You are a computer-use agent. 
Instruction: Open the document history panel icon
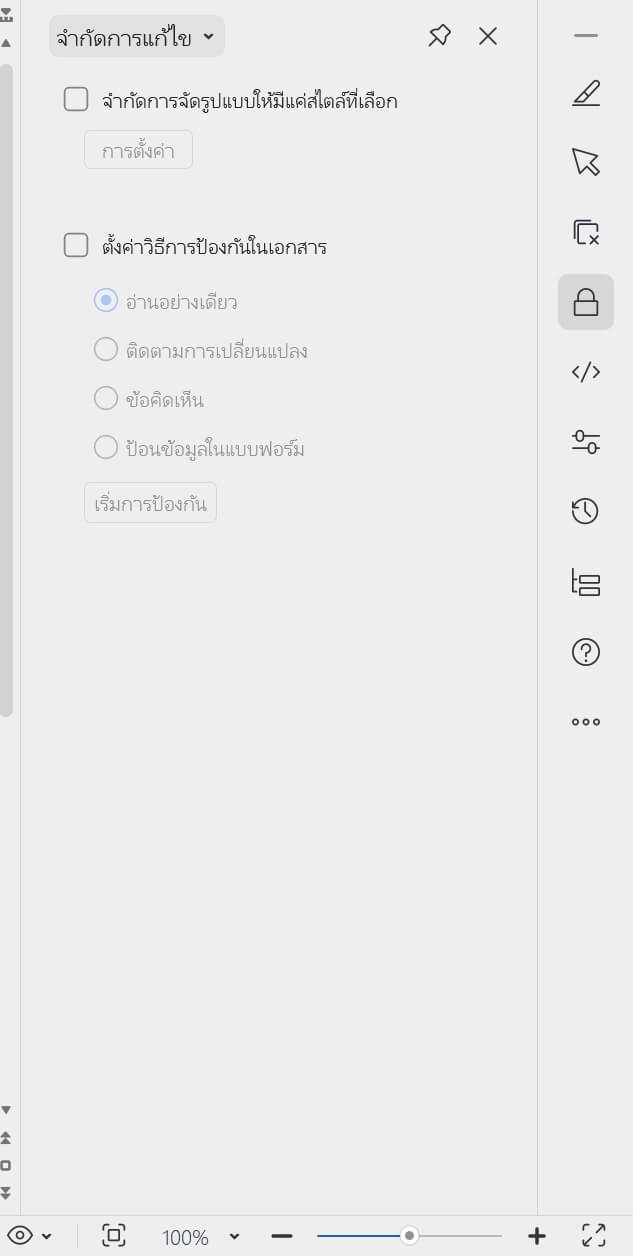click(x=585, y=511)
